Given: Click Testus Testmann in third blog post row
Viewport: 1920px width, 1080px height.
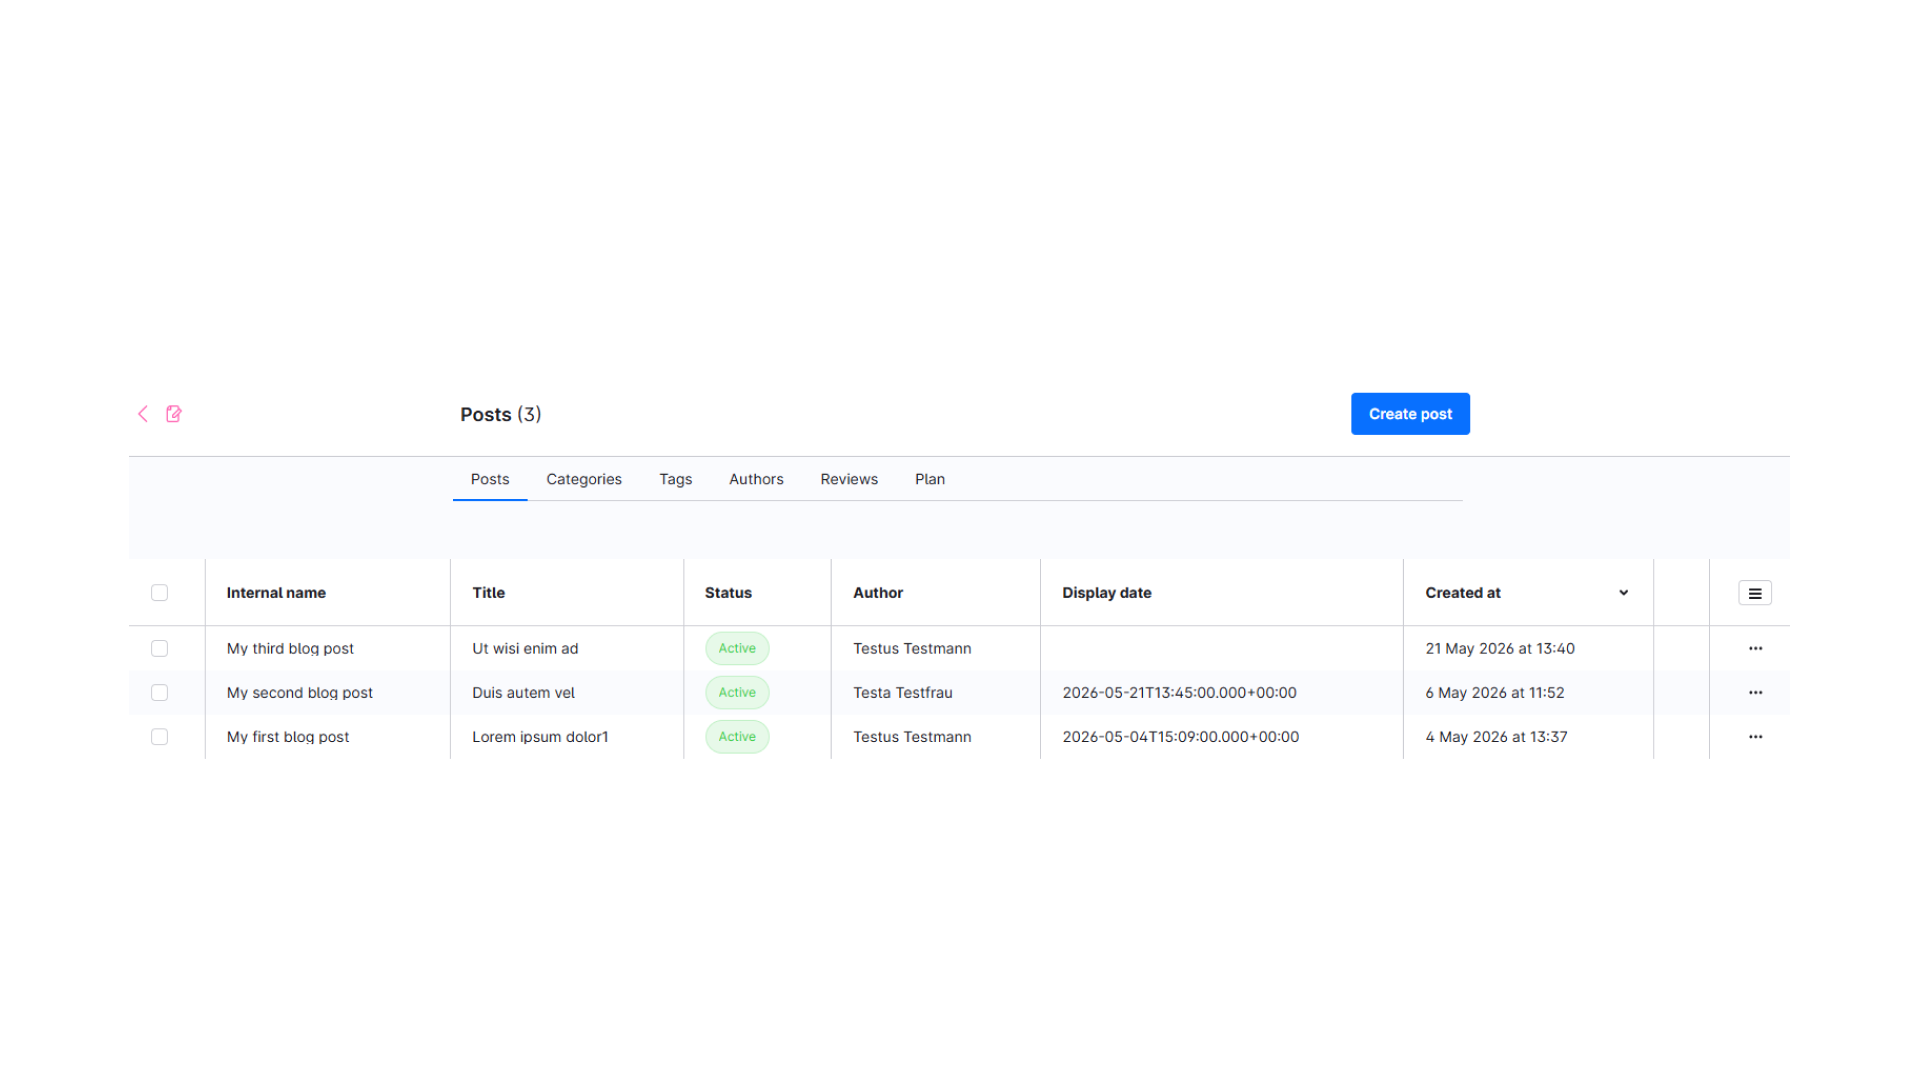Looking at the screenshot, I should 912,649.
